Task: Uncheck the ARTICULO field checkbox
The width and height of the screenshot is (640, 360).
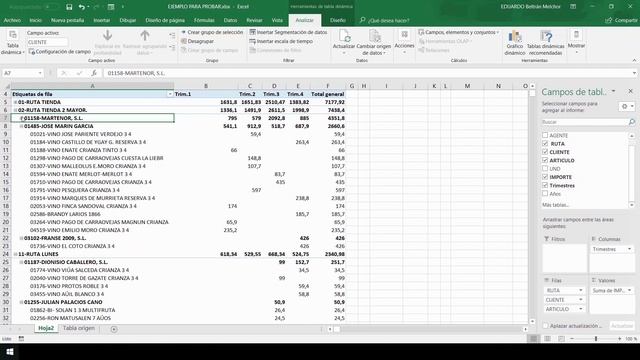Action: click(545, 160)
